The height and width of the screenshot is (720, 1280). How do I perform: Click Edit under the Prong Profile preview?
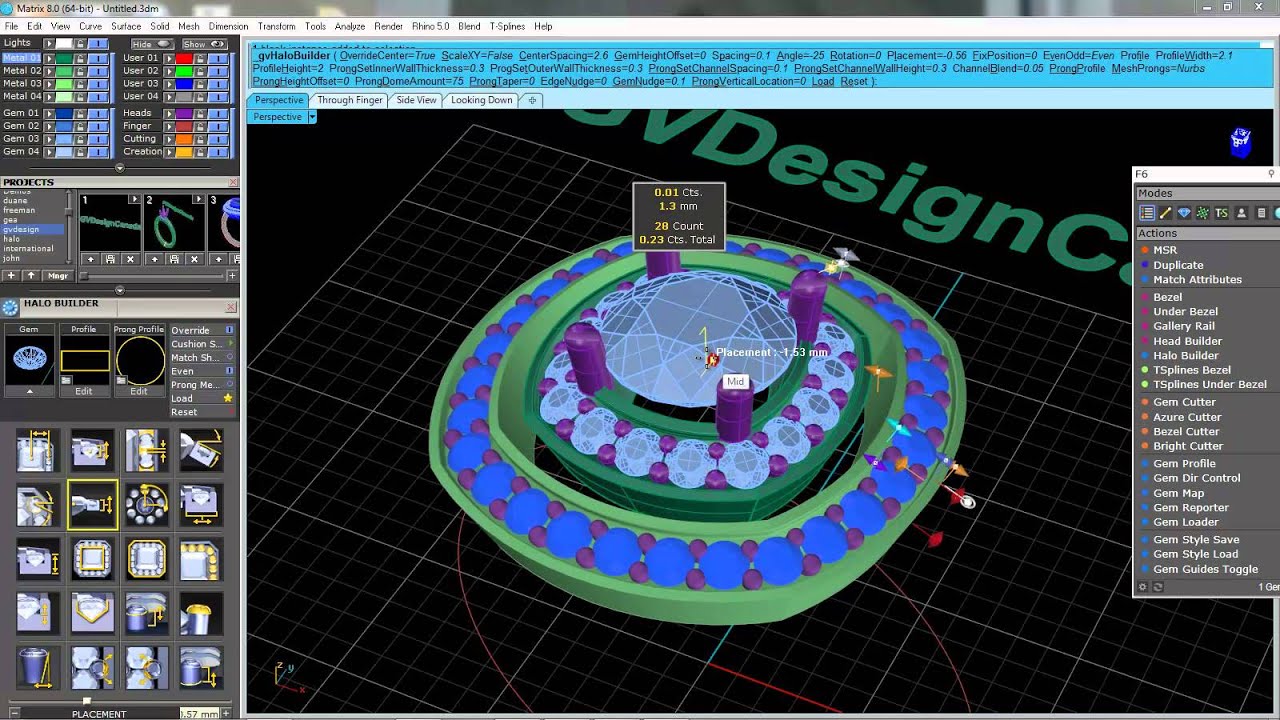[x=139, y=391]
